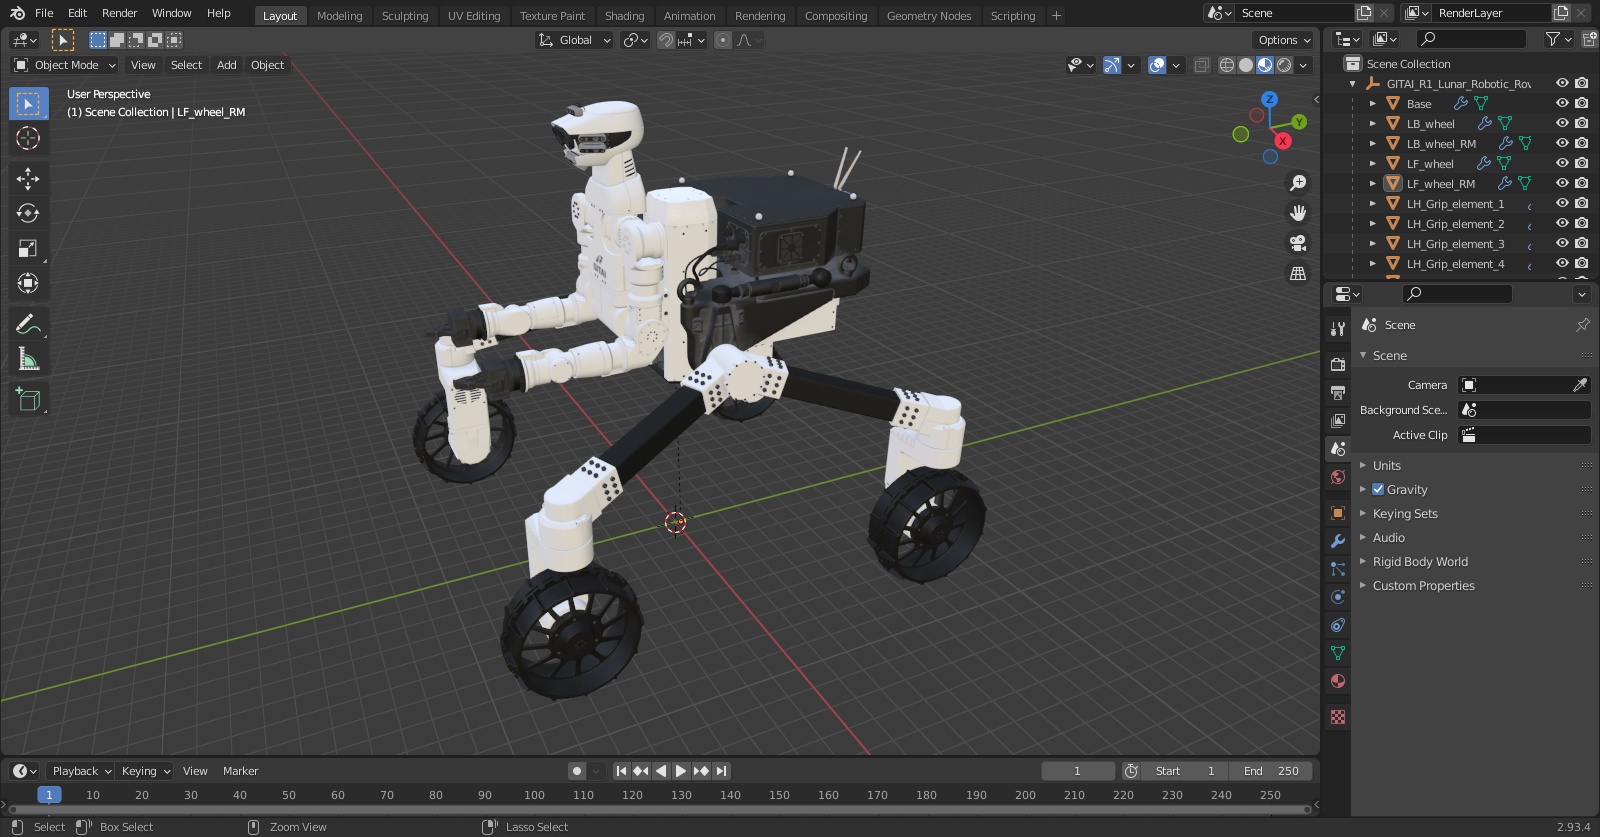Select rendered viewport shading sphere
The height and width of the screenshot is (837, 1600).
click(1284, 65)
